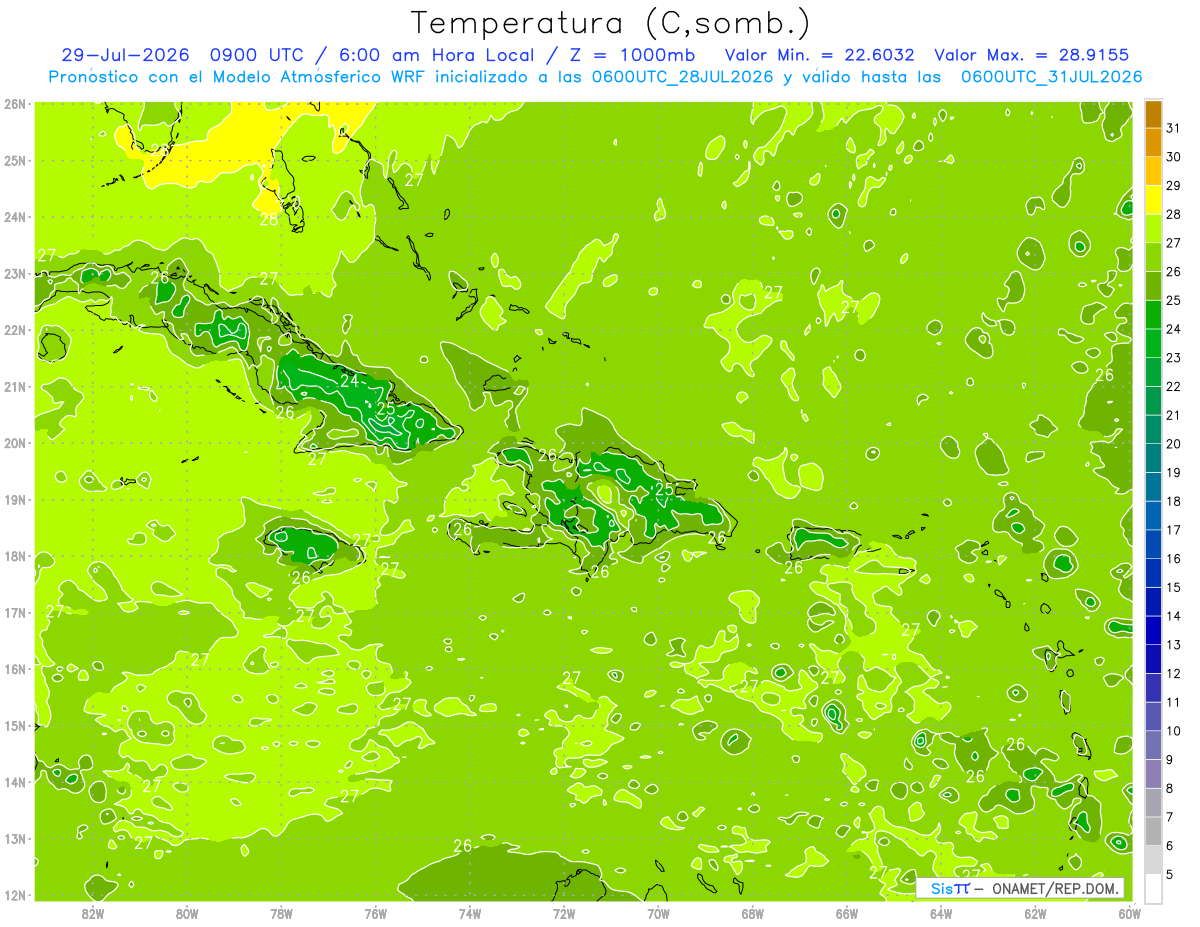Select '0600UTC_31JUL2026' valid-until time text
1200x927 pixels.
pyautogui.click(x=1051, y=76)
